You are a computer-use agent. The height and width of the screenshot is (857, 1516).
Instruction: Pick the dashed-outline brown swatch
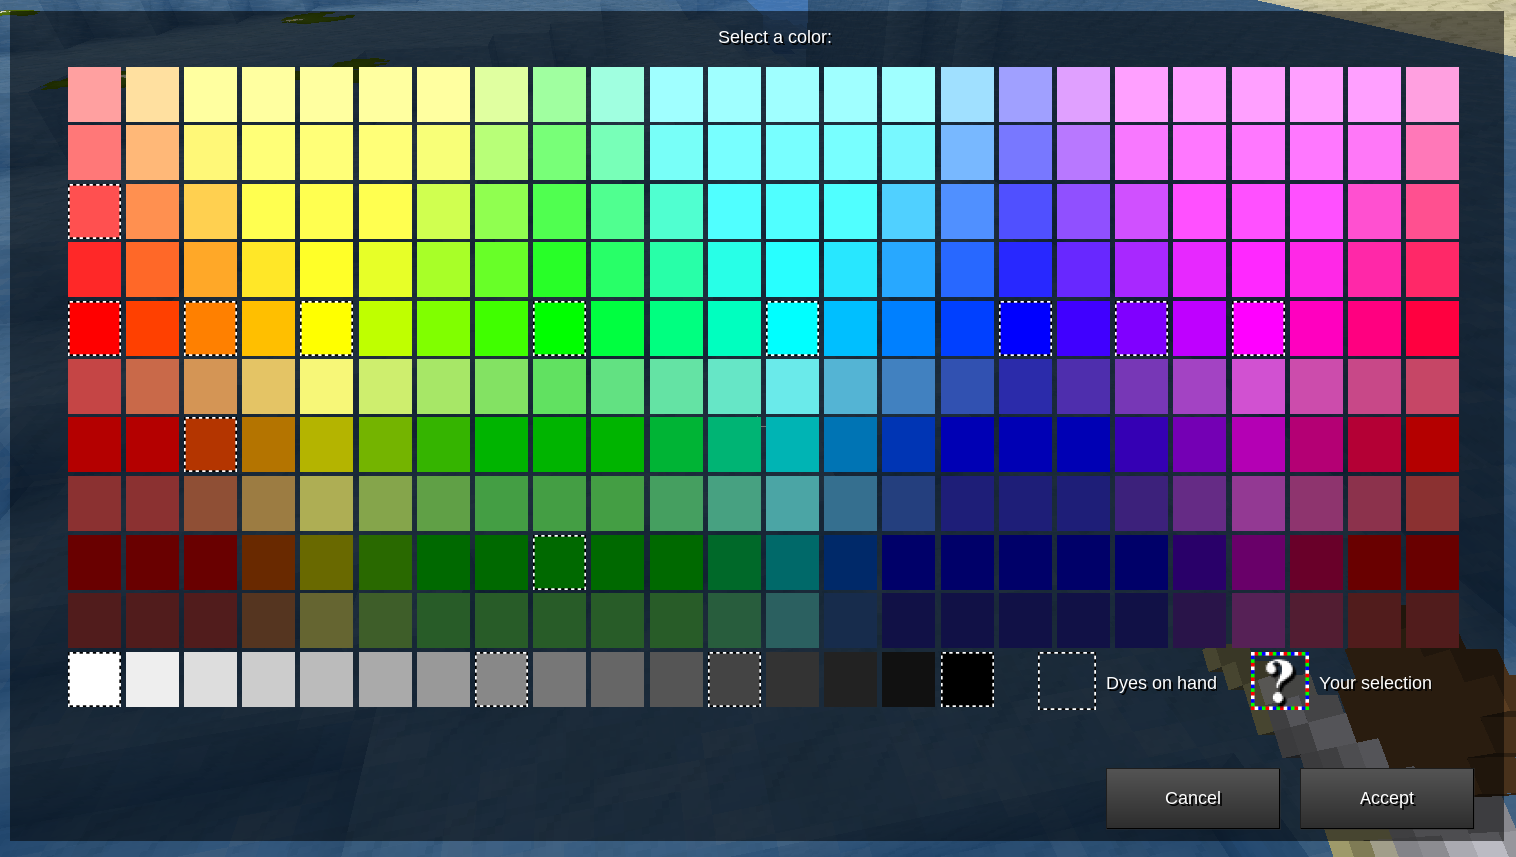click(x=210, y=444)
